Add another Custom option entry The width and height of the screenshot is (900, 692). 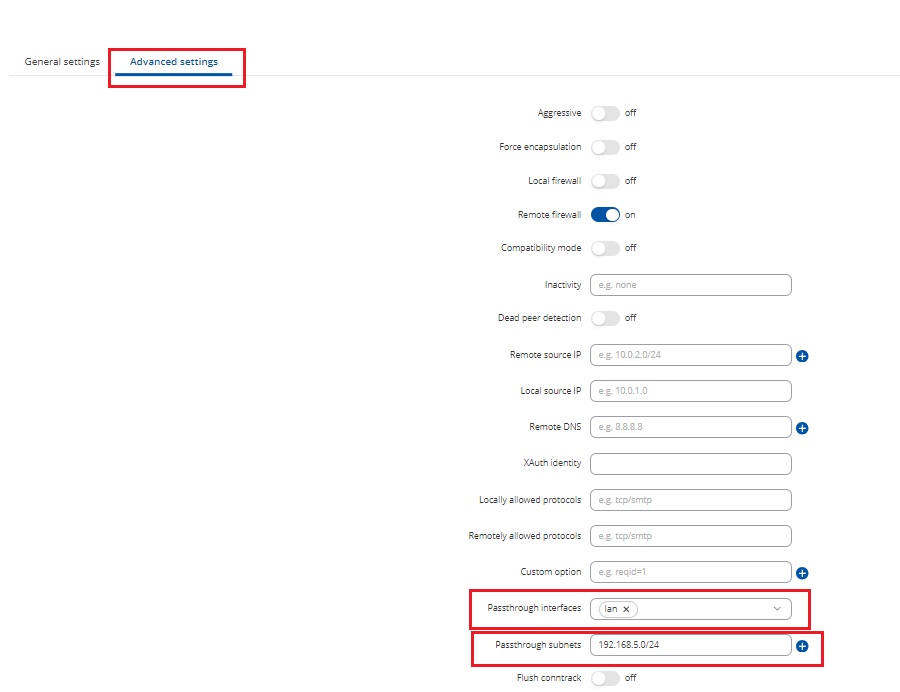point(802,574)
